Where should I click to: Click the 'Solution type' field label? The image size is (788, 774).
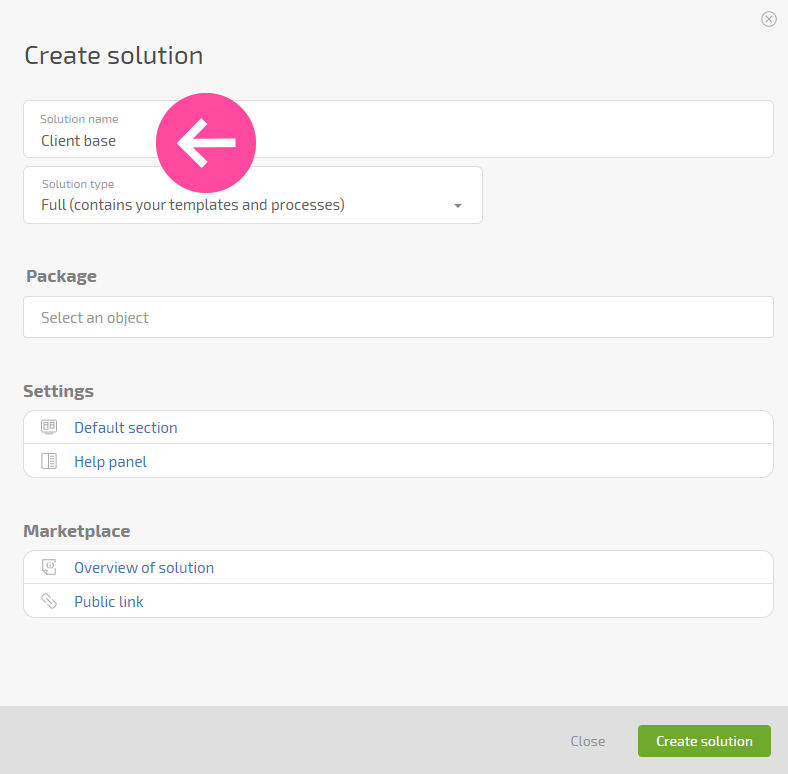click(x=78, y=184)
